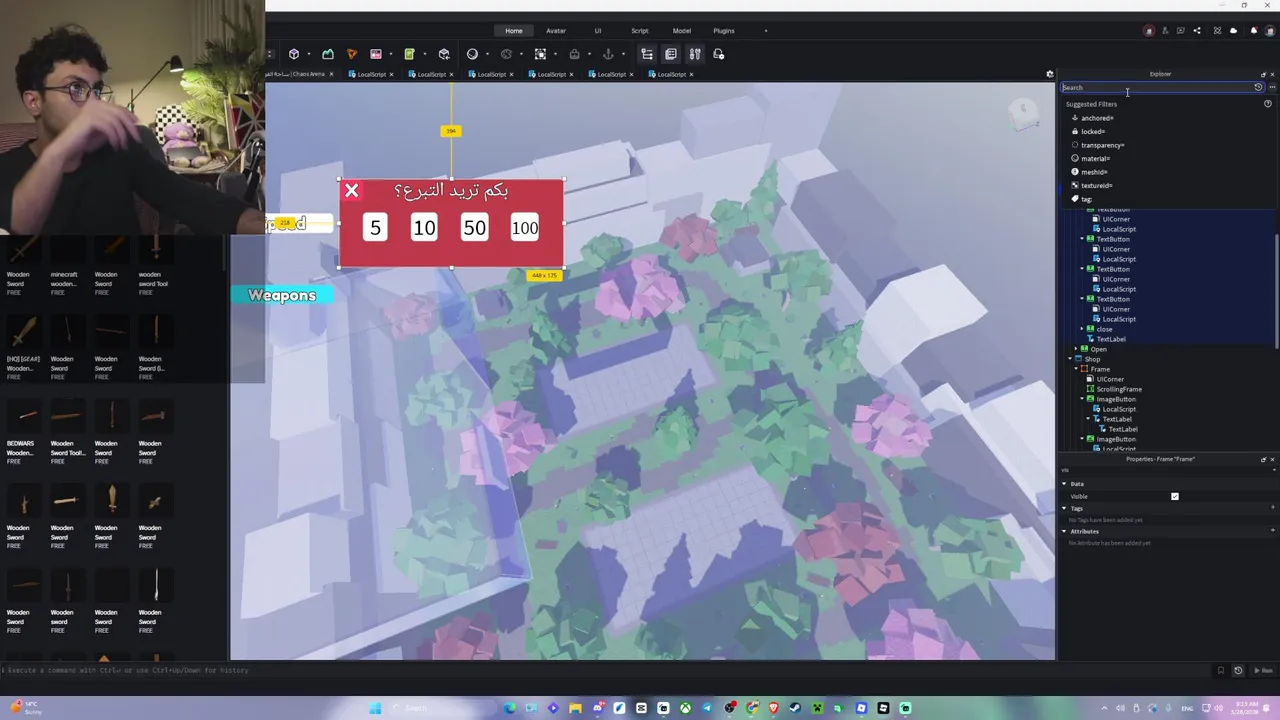Pop out the Properties panel
The height and width of the screenshot is (720, 1280).
[1263, 459]
